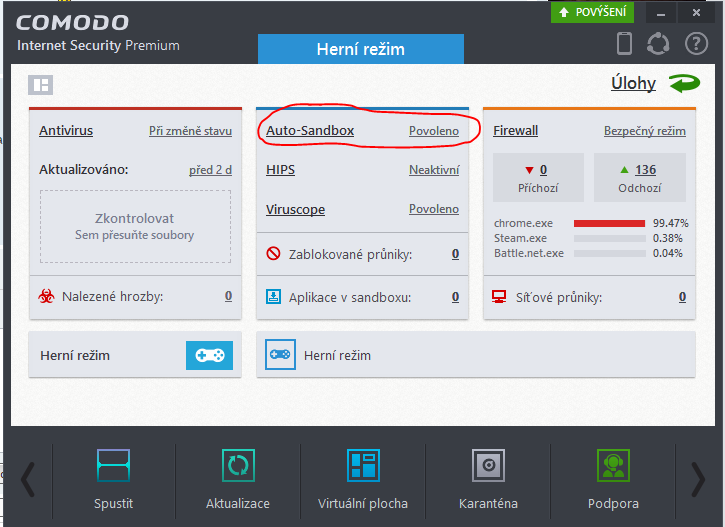725x527 pixels.
Task: Open the Úlohy tasks link
Action: click(x=633, y=83)
